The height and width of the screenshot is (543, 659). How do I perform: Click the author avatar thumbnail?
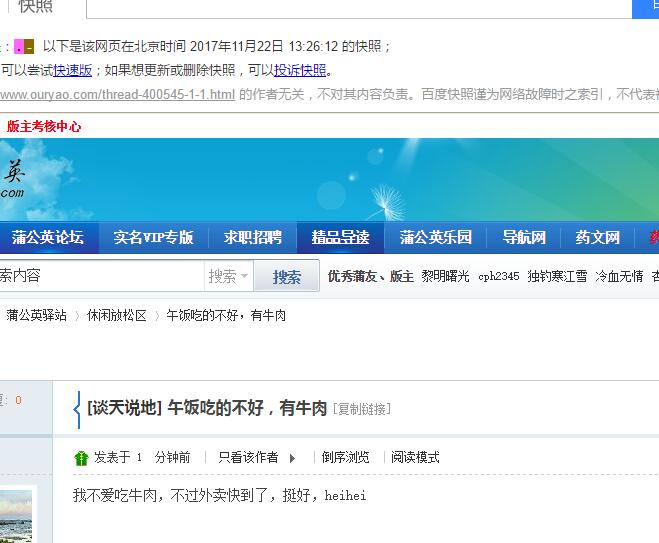pos(16,516)
